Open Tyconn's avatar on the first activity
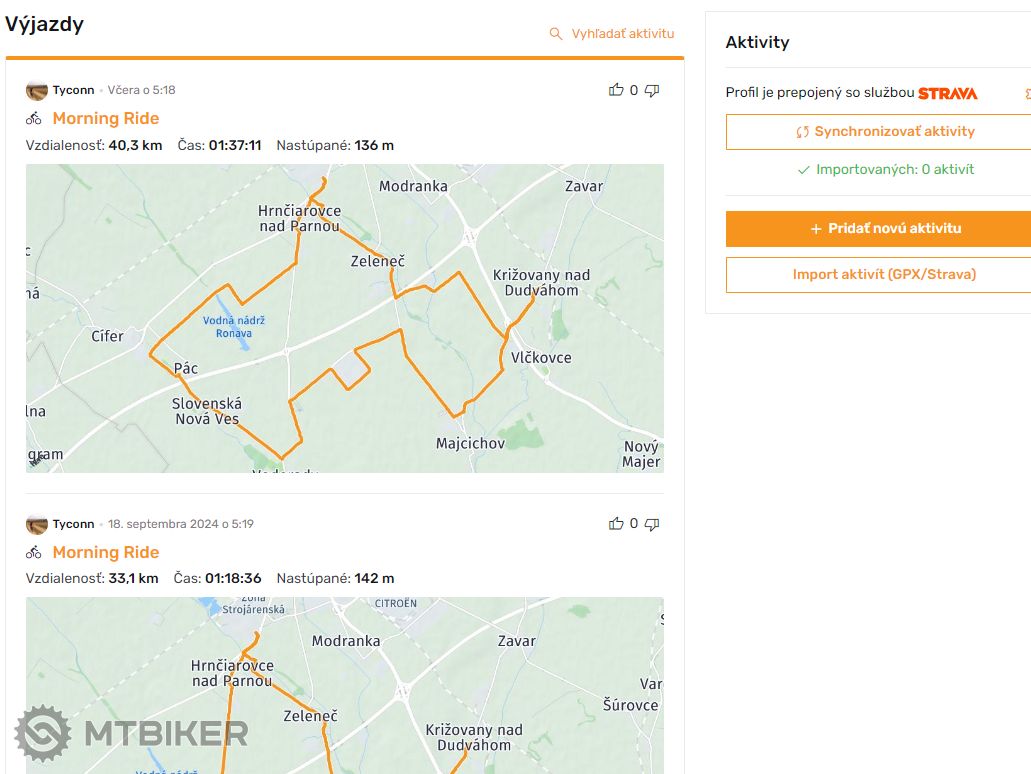Image resolution: width=1031 pixels, height=774 pixels. click(37, 90)
